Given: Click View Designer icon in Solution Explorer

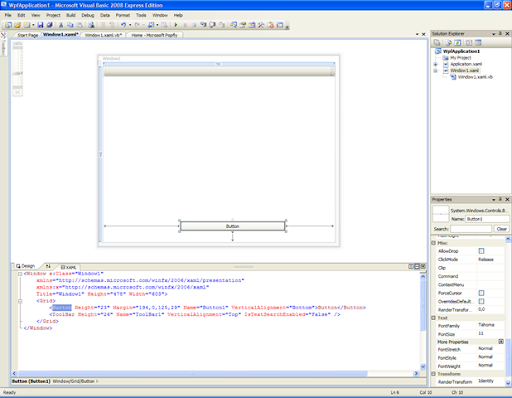Looking at the screenshot, I should (478, 42).
